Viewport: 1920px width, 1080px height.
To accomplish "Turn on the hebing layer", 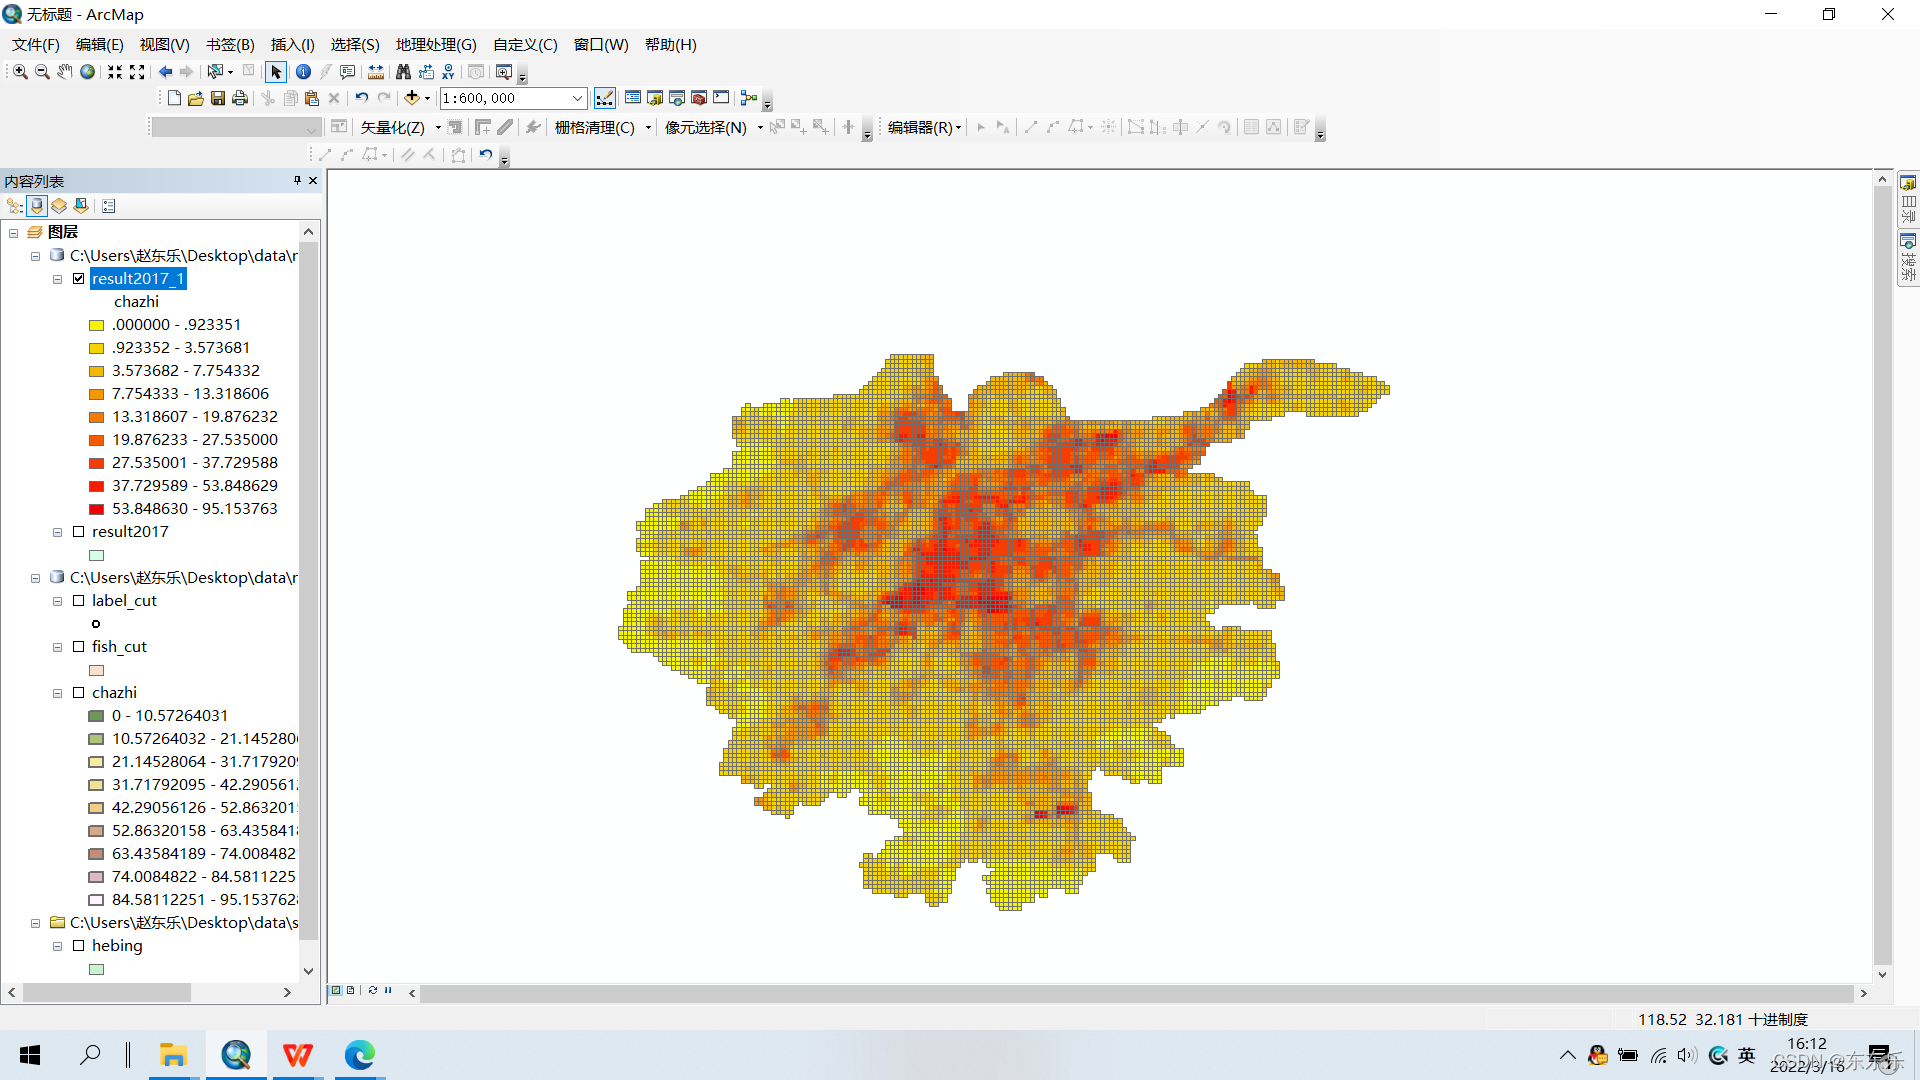I will (79, 946).
